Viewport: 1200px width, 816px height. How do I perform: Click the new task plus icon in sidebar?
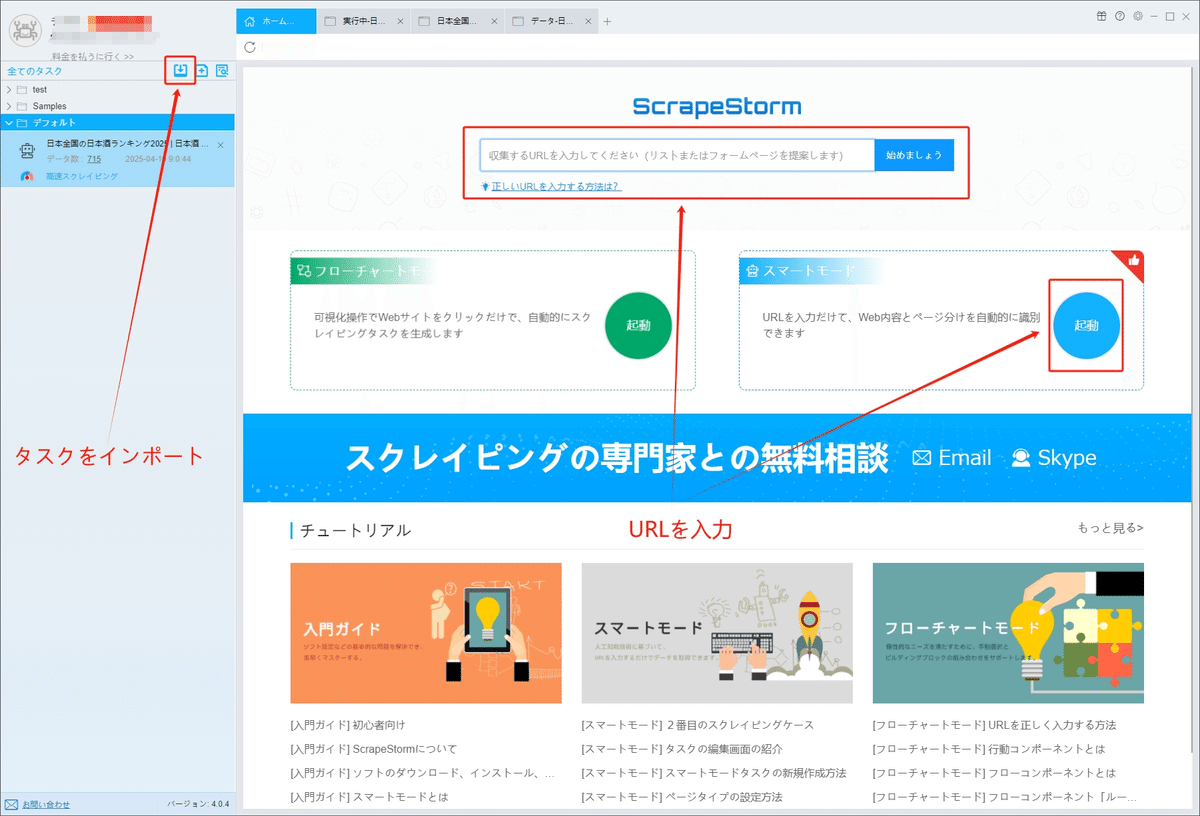coord(201,71)
